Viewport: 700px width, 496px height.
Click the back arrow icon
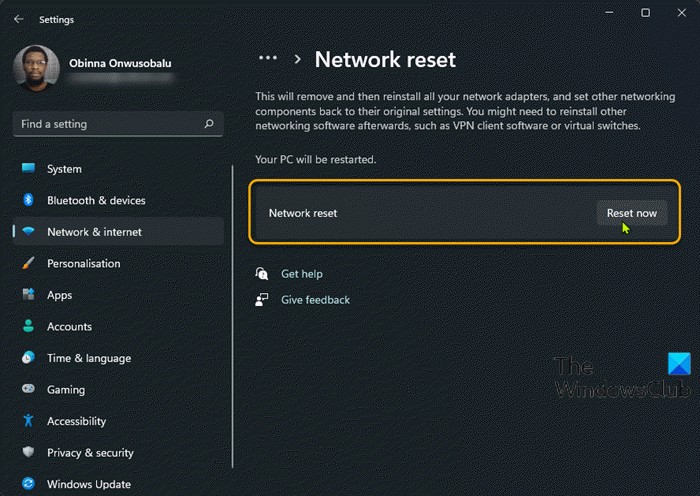19,19
